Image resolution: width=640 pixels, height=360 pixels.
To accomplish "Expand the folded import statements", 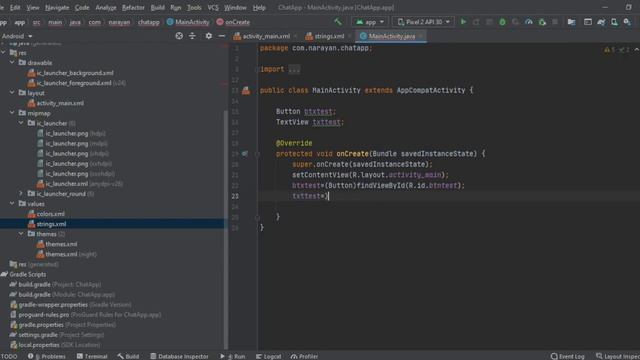I will tap(294, 69).
